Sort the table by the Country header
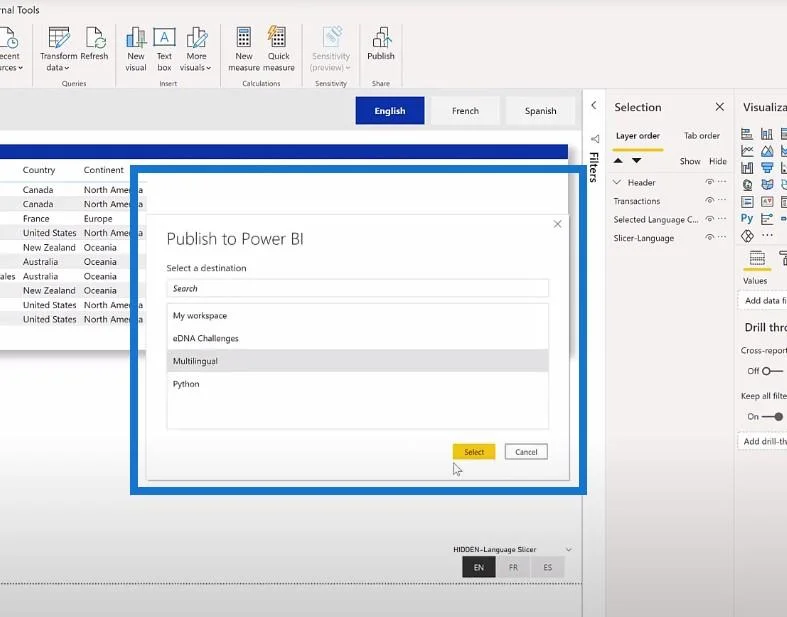The height and width of the screenshot is (617, 787). [39, 170]
